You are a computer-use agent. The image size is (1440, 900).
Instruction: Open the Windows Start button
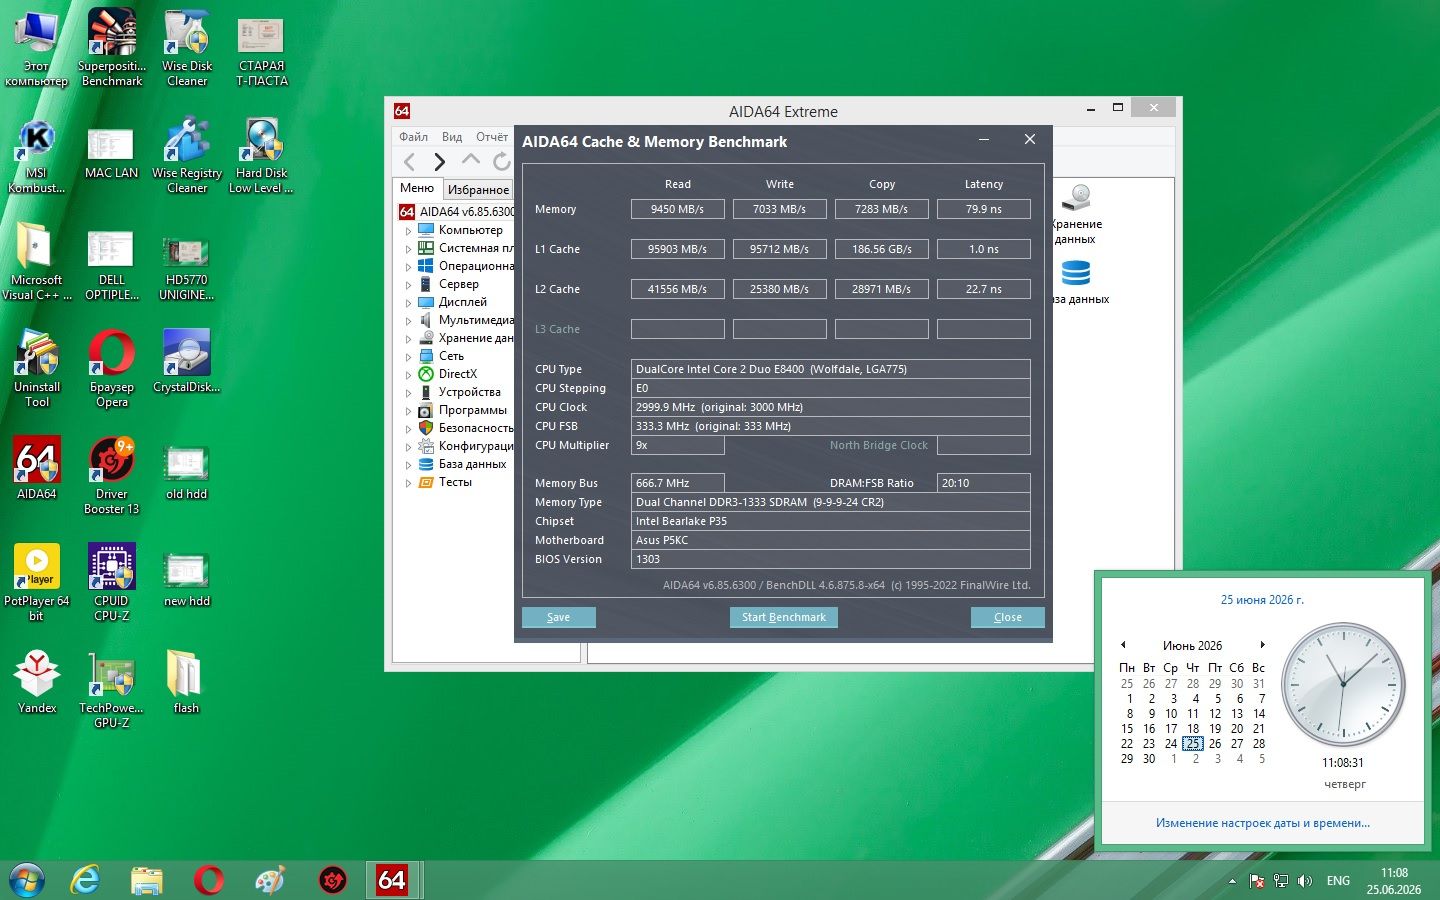click(26, 881)
